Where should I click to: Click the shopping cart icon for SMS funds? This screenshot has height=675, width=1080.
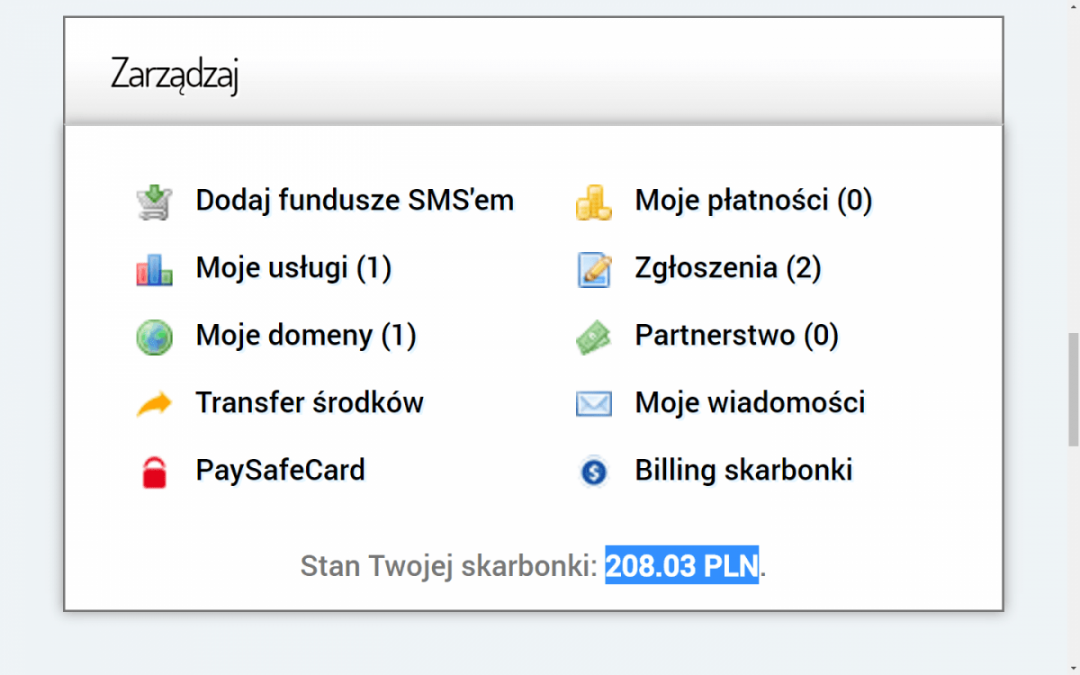click(154, 202)
